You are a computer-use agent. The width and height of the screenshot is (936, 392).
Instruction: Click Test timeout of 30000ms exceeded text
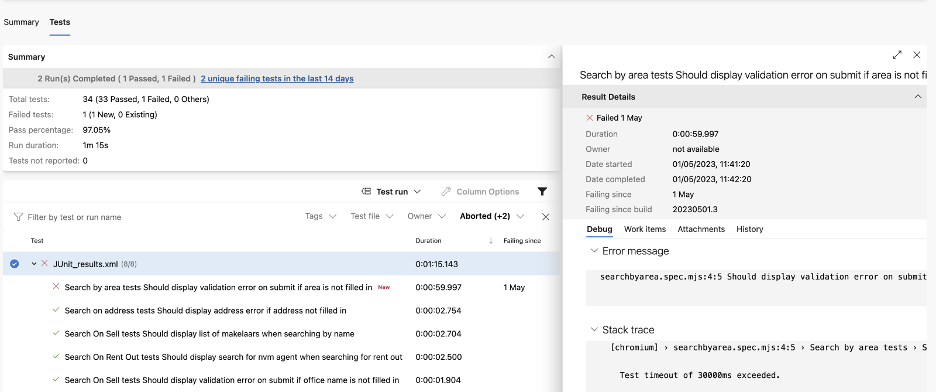pos(700,375)
